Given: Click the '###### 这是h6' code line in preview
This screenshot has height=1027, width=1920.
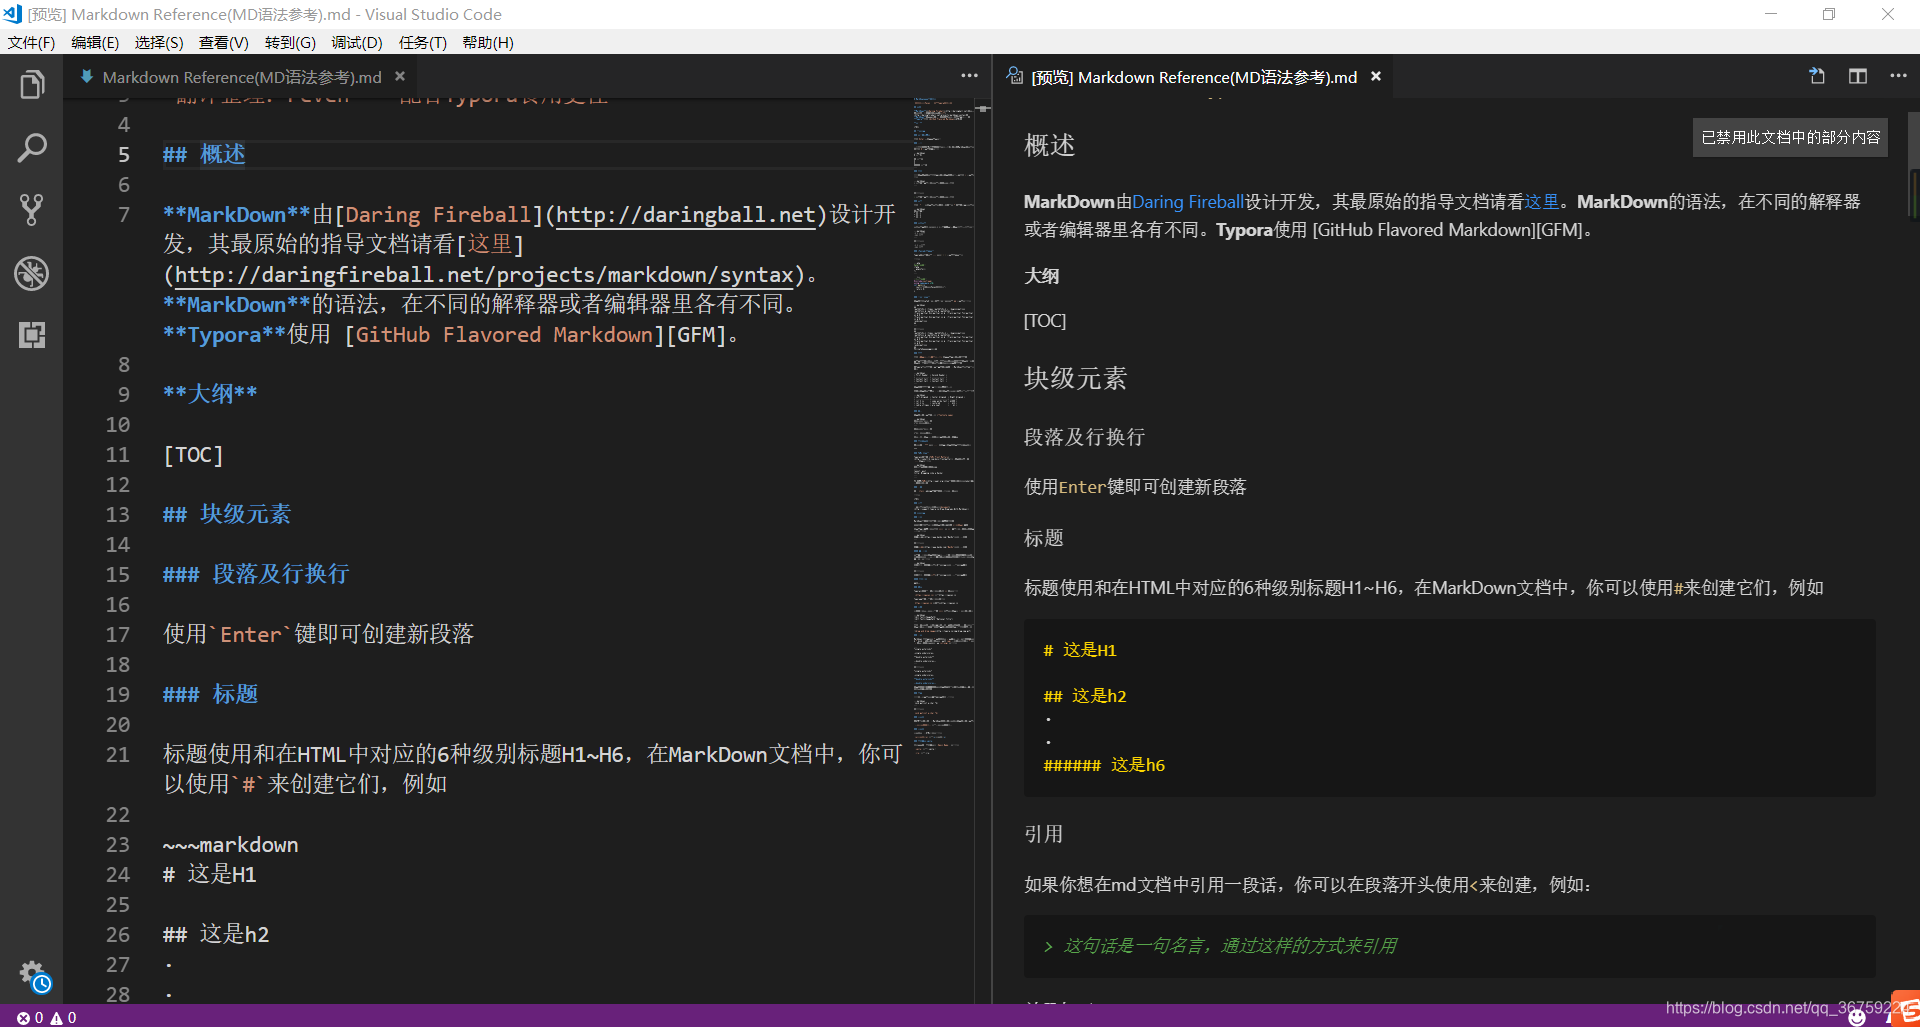Looking at the screenshot, I should tap(1104, 765).
